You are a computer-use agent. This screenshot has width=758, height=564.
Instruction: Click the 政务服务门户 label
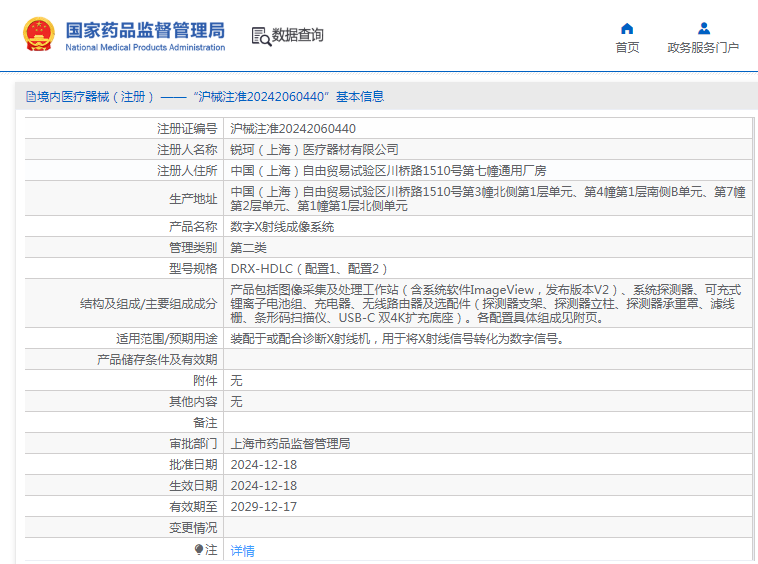coord(703,47)
